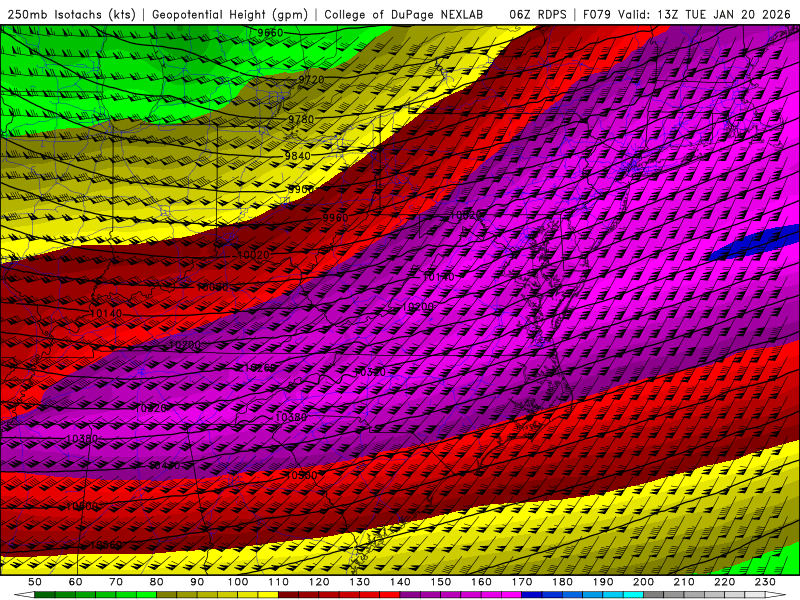The width and height of the screenshot is (800, 600).
Task: Click the 10260 height contour label
Action: pos(260,368)
